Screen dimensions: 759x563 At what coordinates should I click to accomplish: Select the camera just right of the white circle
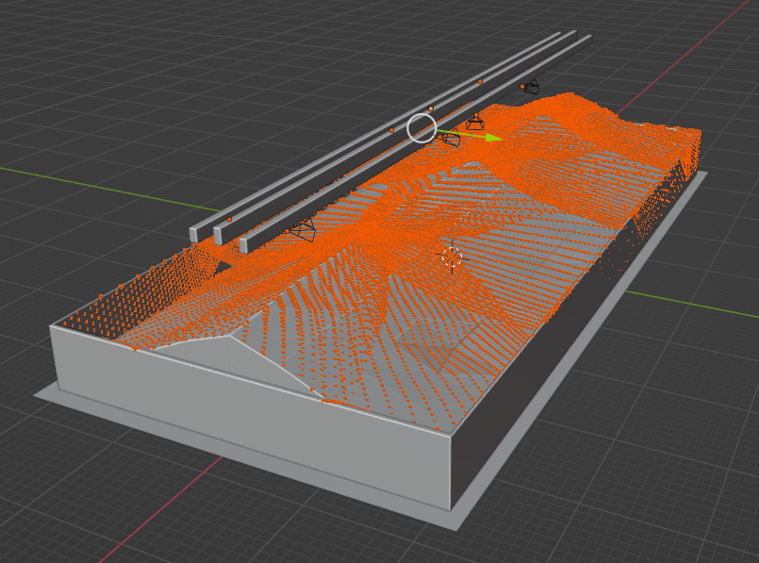pyautogui.click(x=475, y=122)
